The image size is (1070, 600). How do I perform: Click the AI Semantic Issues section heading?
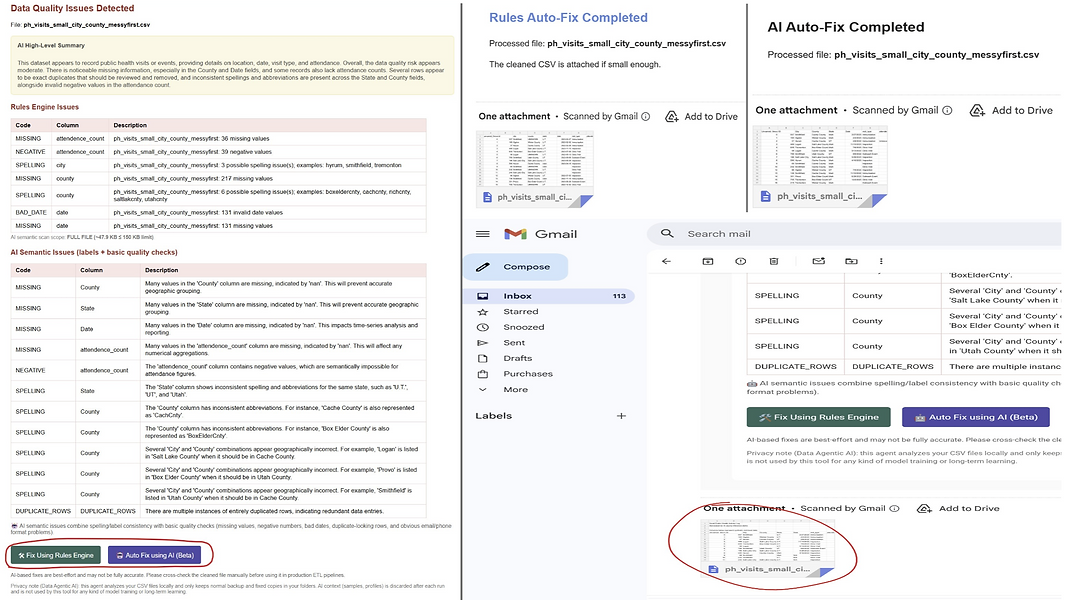[x=93, y=253]
